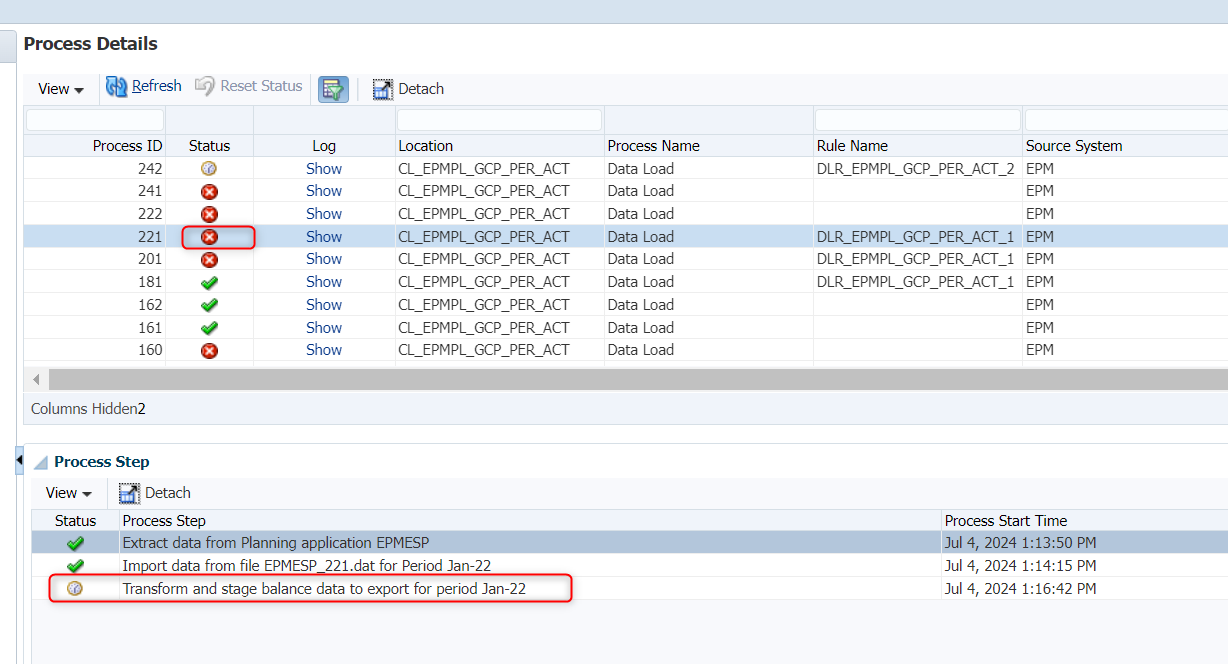Click failed status icon for process 221

click(x=209, y=237)
